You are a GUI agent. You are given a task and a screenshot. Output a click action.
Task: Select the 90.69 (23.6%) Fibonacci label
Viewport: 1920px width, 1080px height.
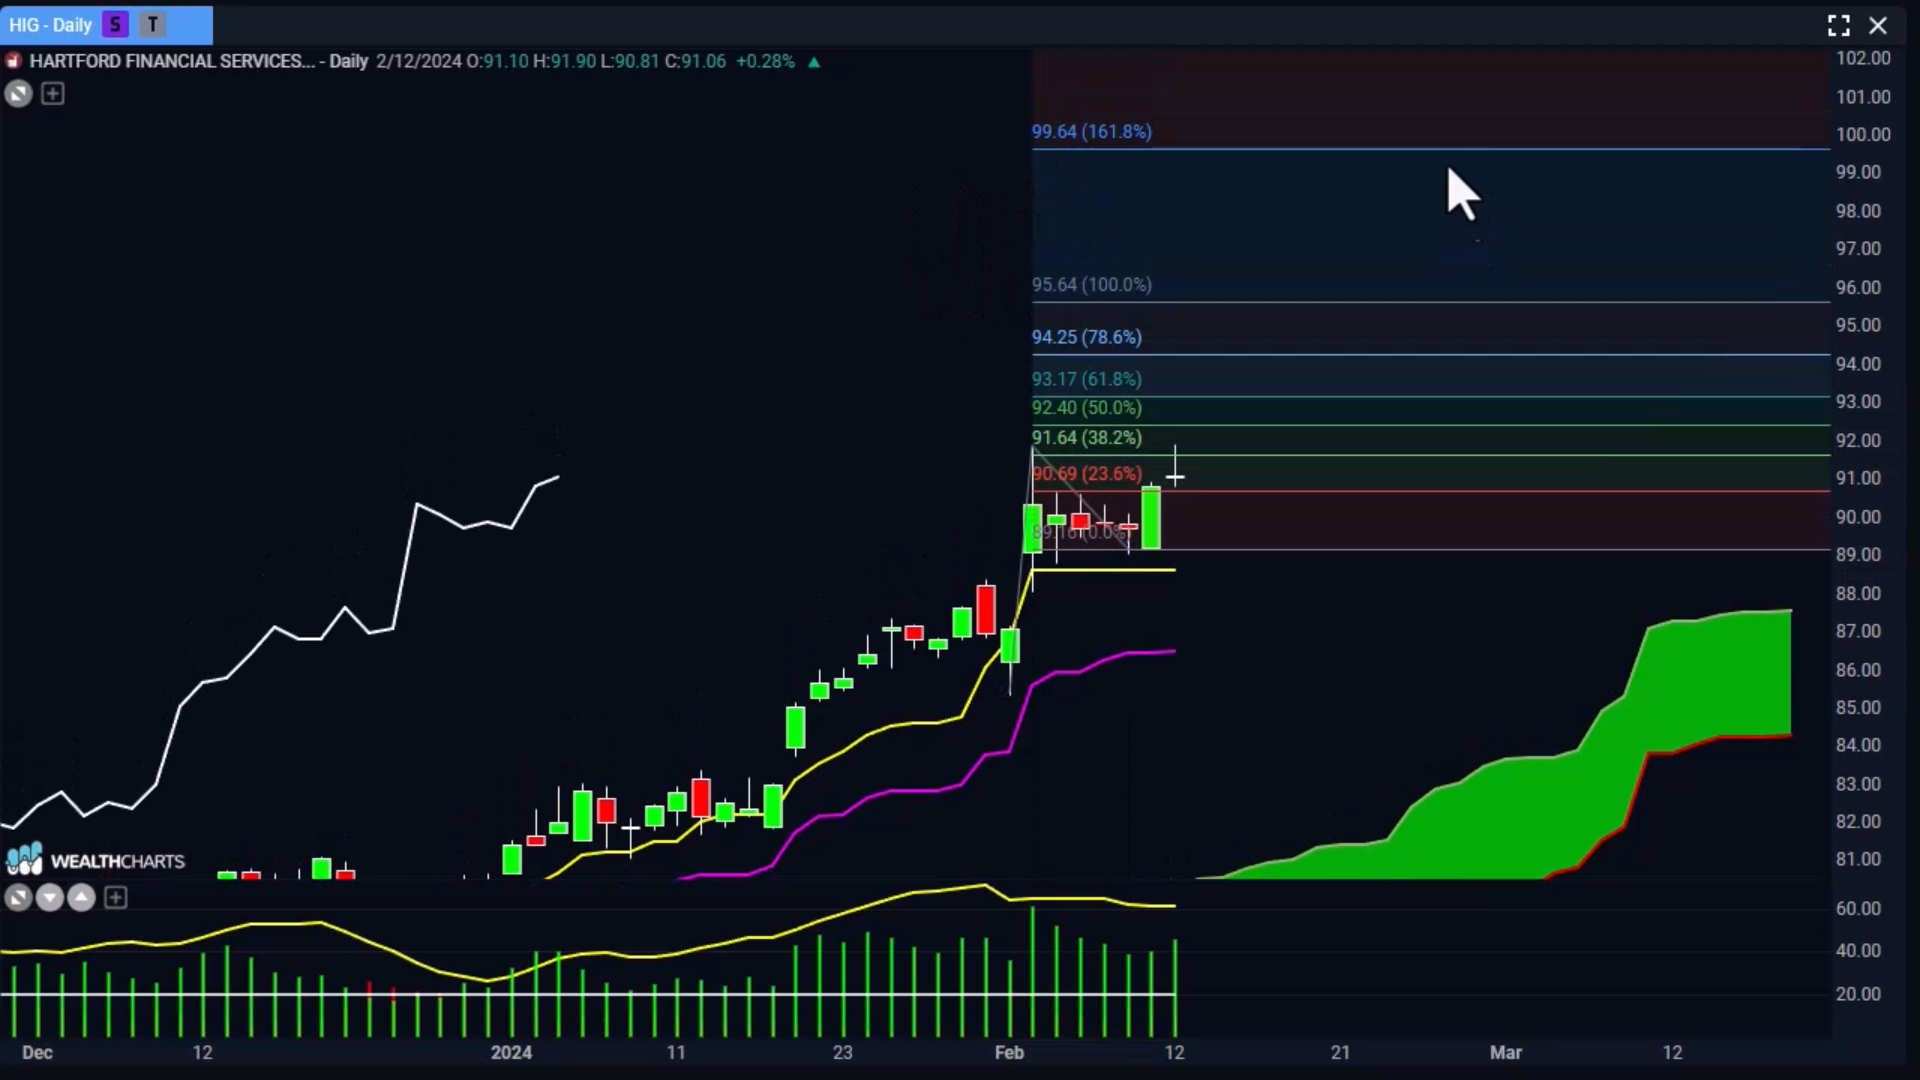coord(1087,474)
